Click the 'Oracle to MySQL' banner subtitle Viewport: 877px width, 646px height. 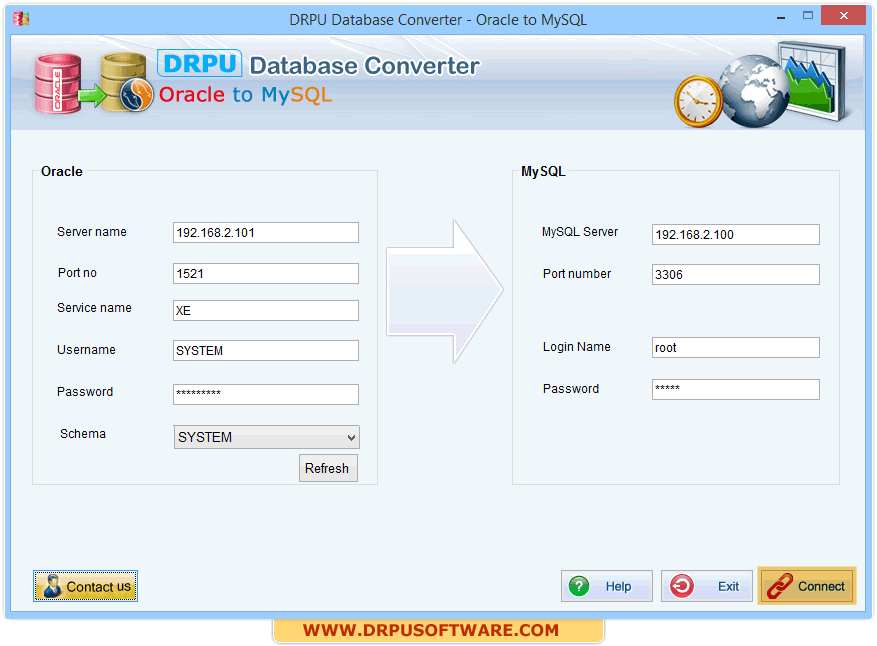point(245,95)
